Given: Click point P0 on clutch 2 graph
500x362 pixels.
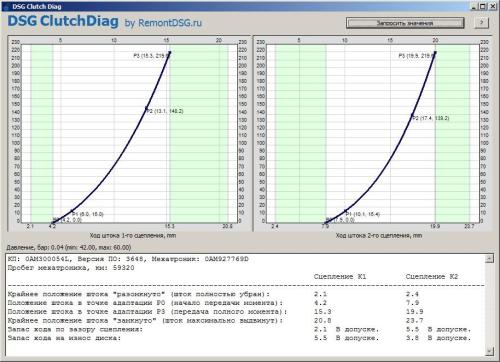Looking at the screenshot, I should click(325, 222).
